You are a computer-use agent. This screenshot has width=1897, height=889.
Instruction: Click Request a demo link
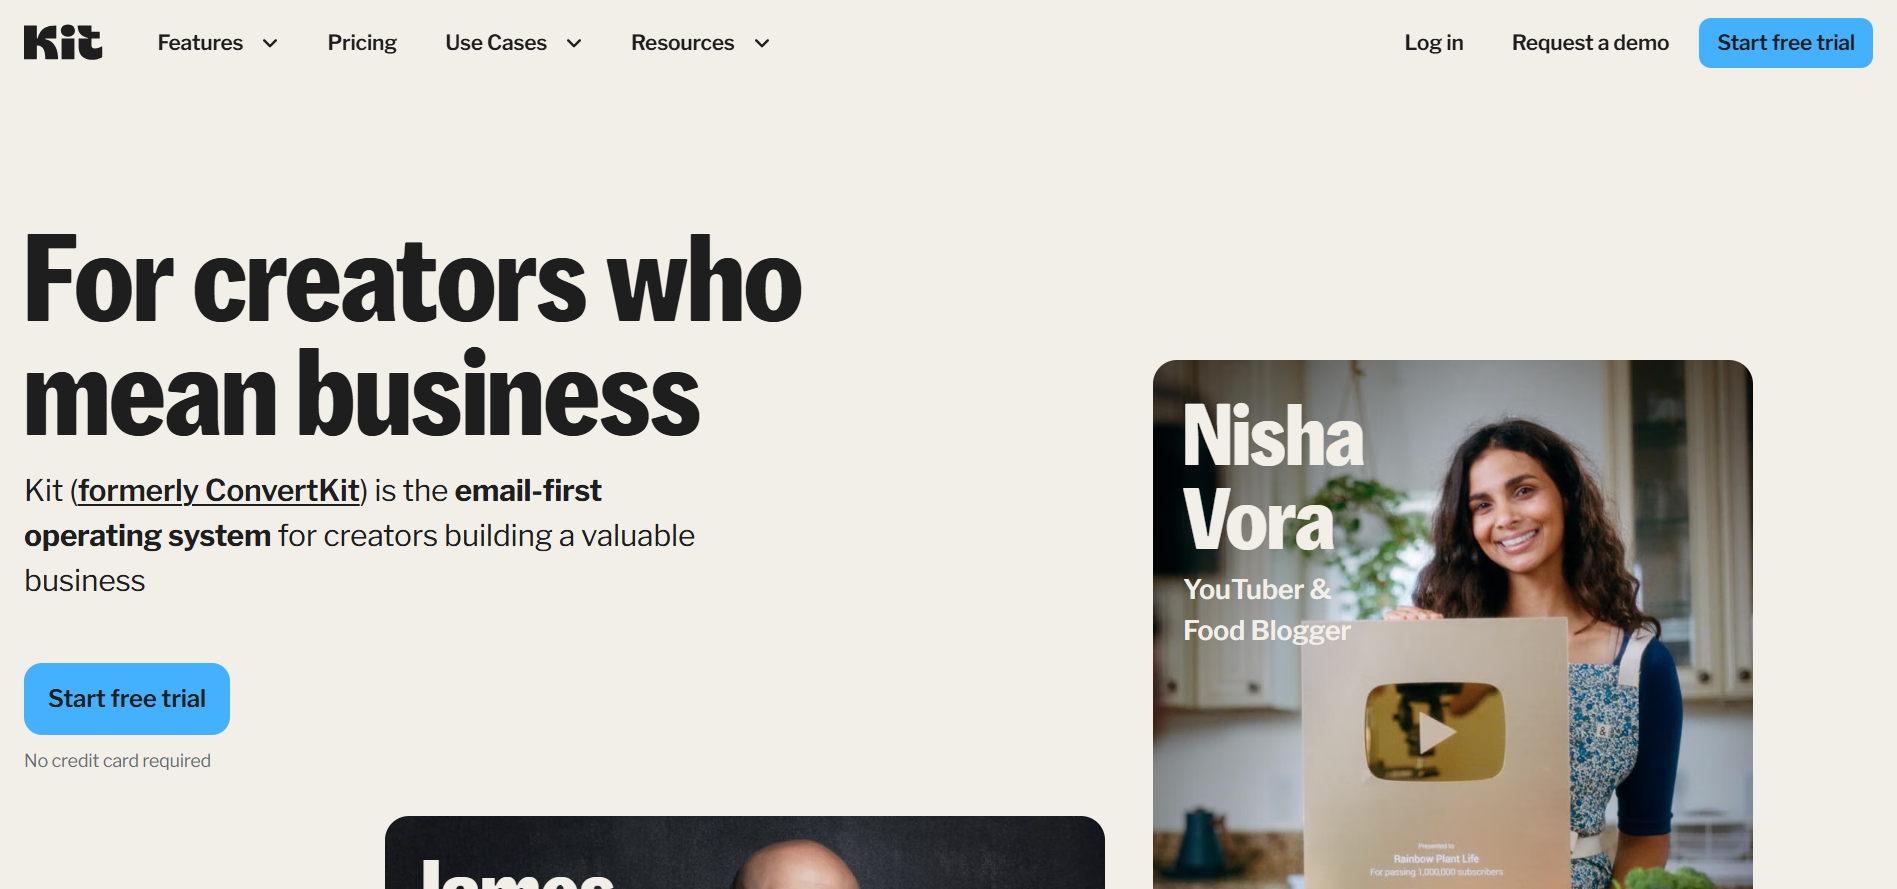(1590, 43)
